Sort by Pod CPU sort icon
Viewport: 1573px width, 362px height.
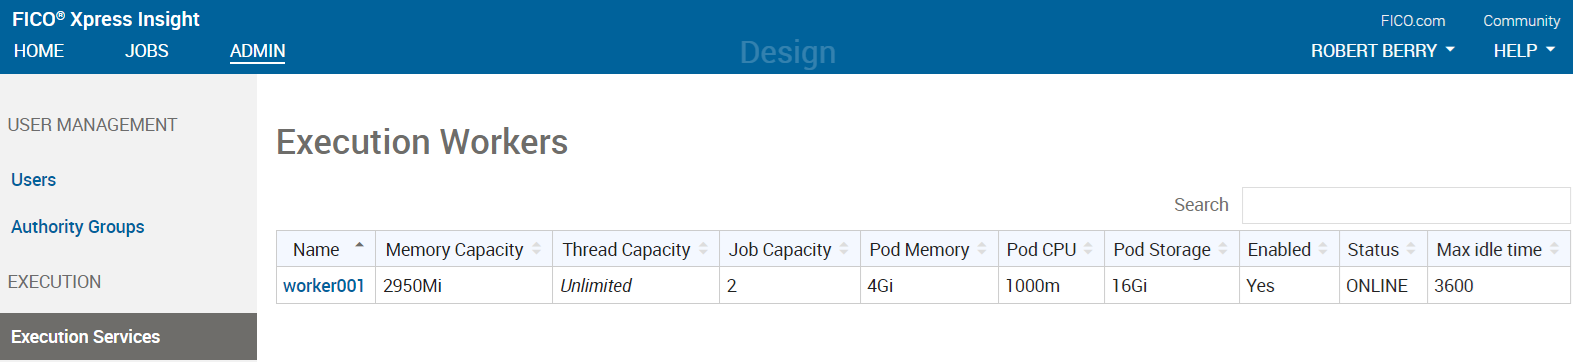1088,249
